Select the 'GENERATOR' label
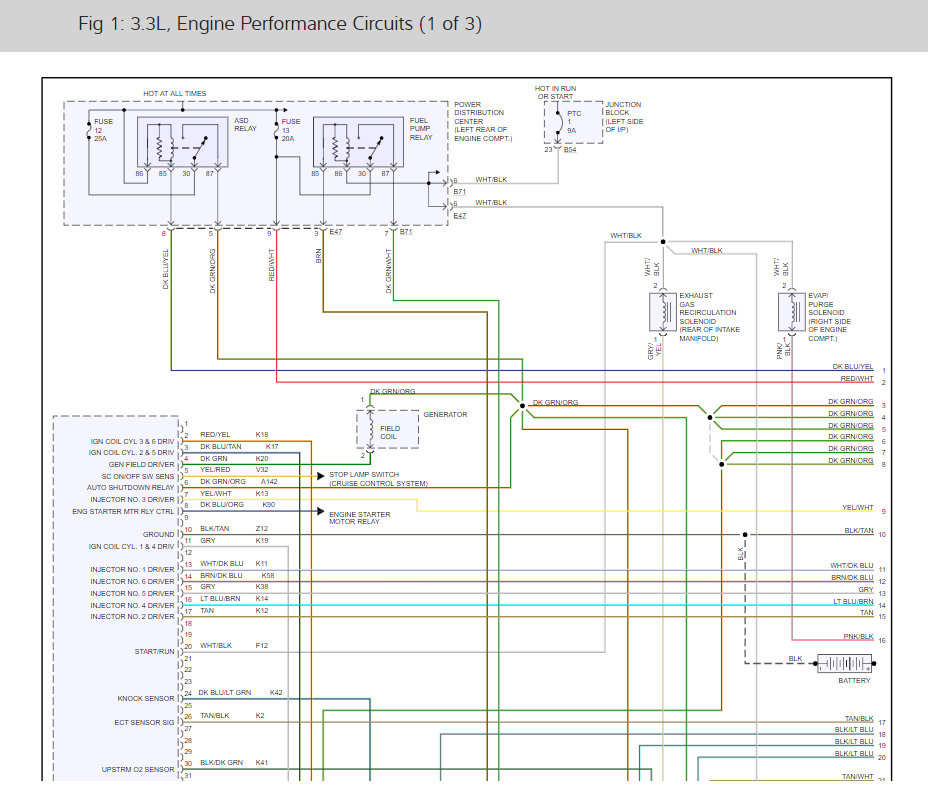The image size is (928, 807). click(x=445, y=415)
